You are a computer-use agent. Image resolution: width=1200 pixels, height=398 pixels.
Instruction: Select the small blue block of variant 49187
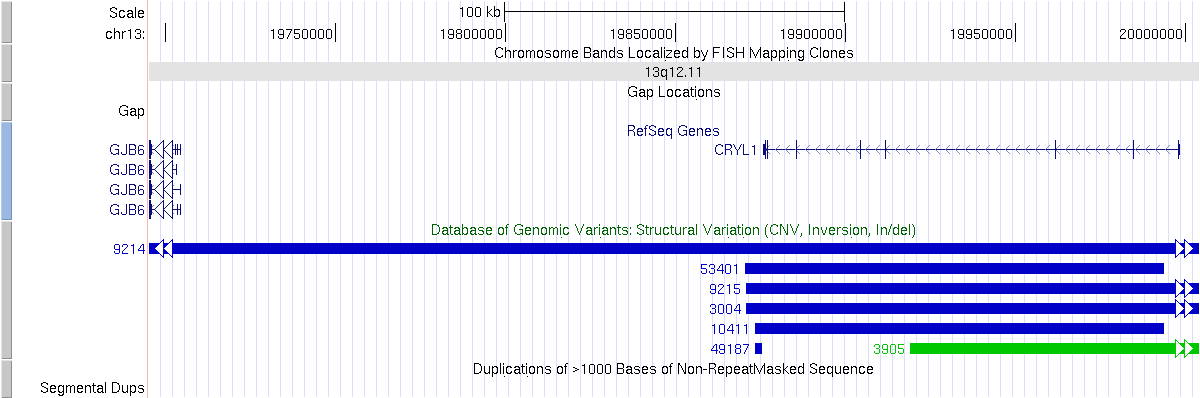pos(758,348)
